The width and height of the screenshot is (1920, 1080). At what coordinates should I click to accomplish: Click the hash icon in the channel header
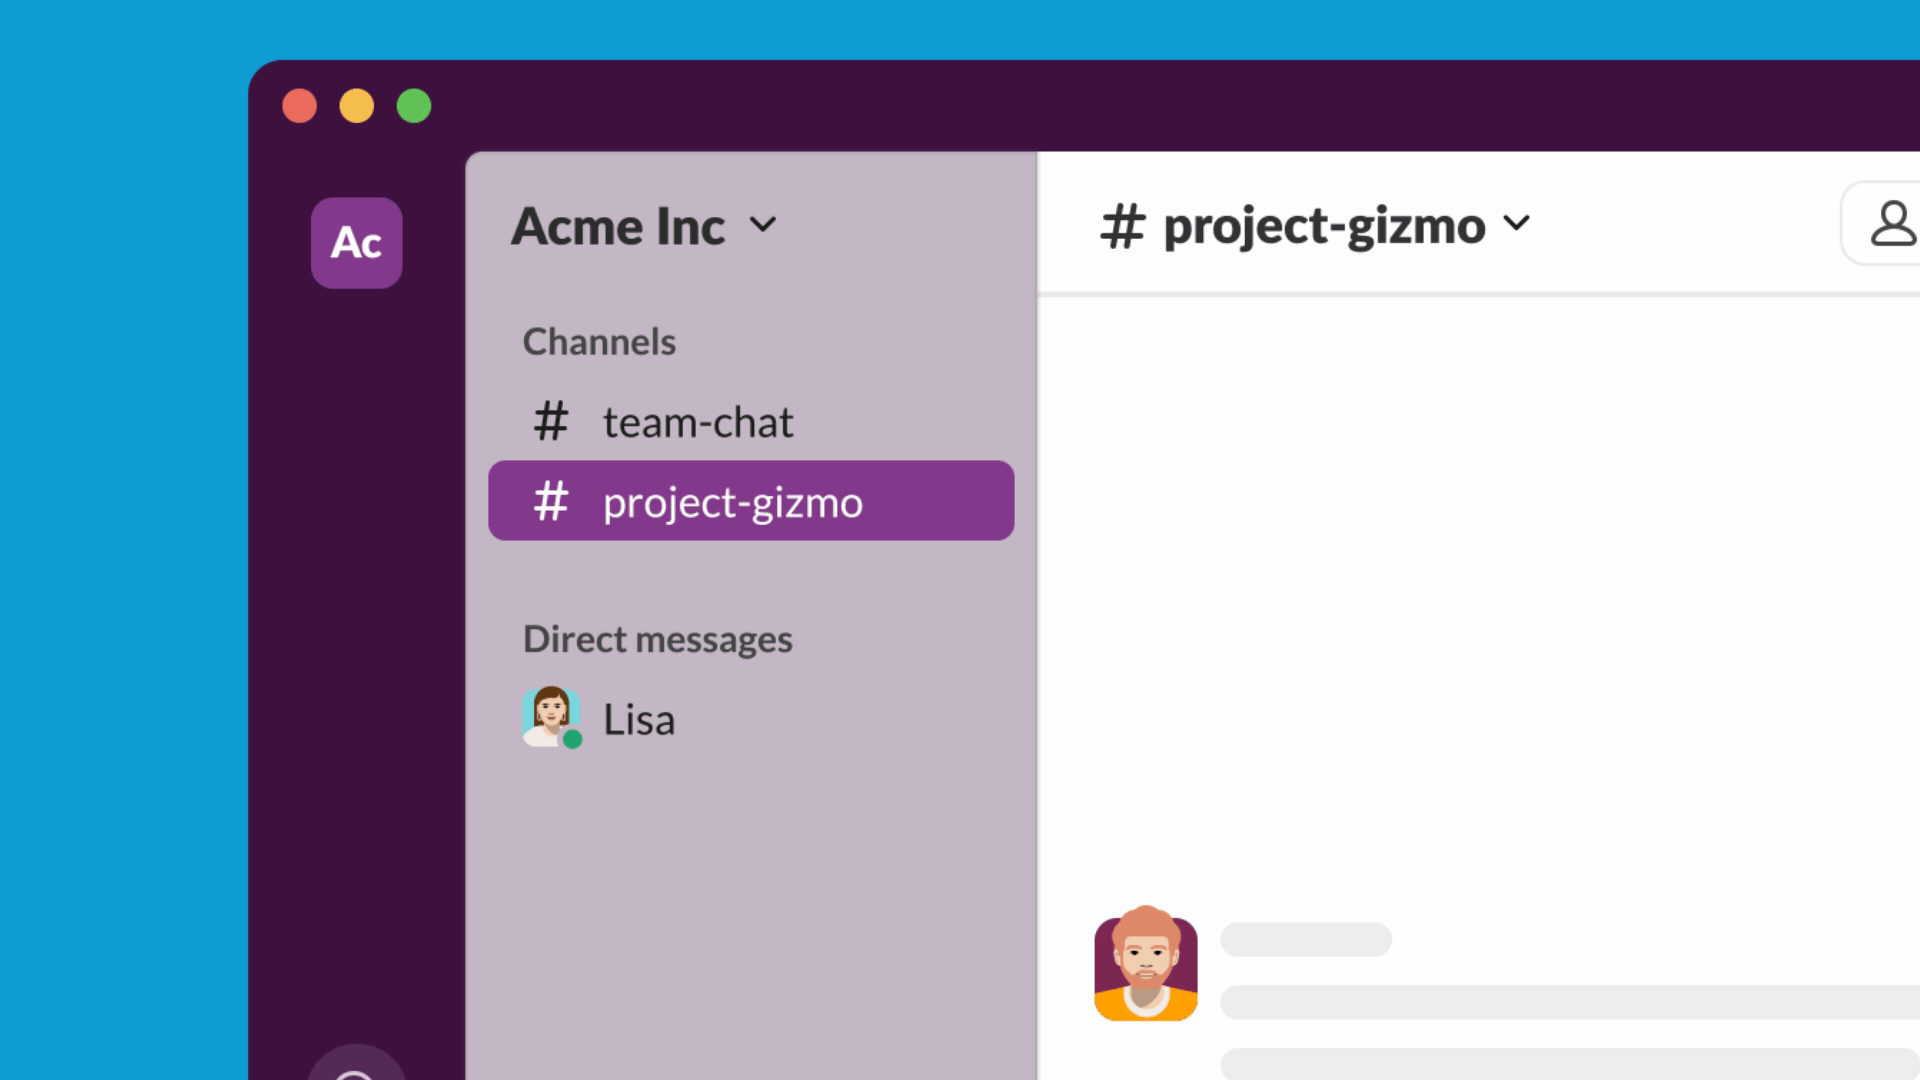[x=1122, y=226]
